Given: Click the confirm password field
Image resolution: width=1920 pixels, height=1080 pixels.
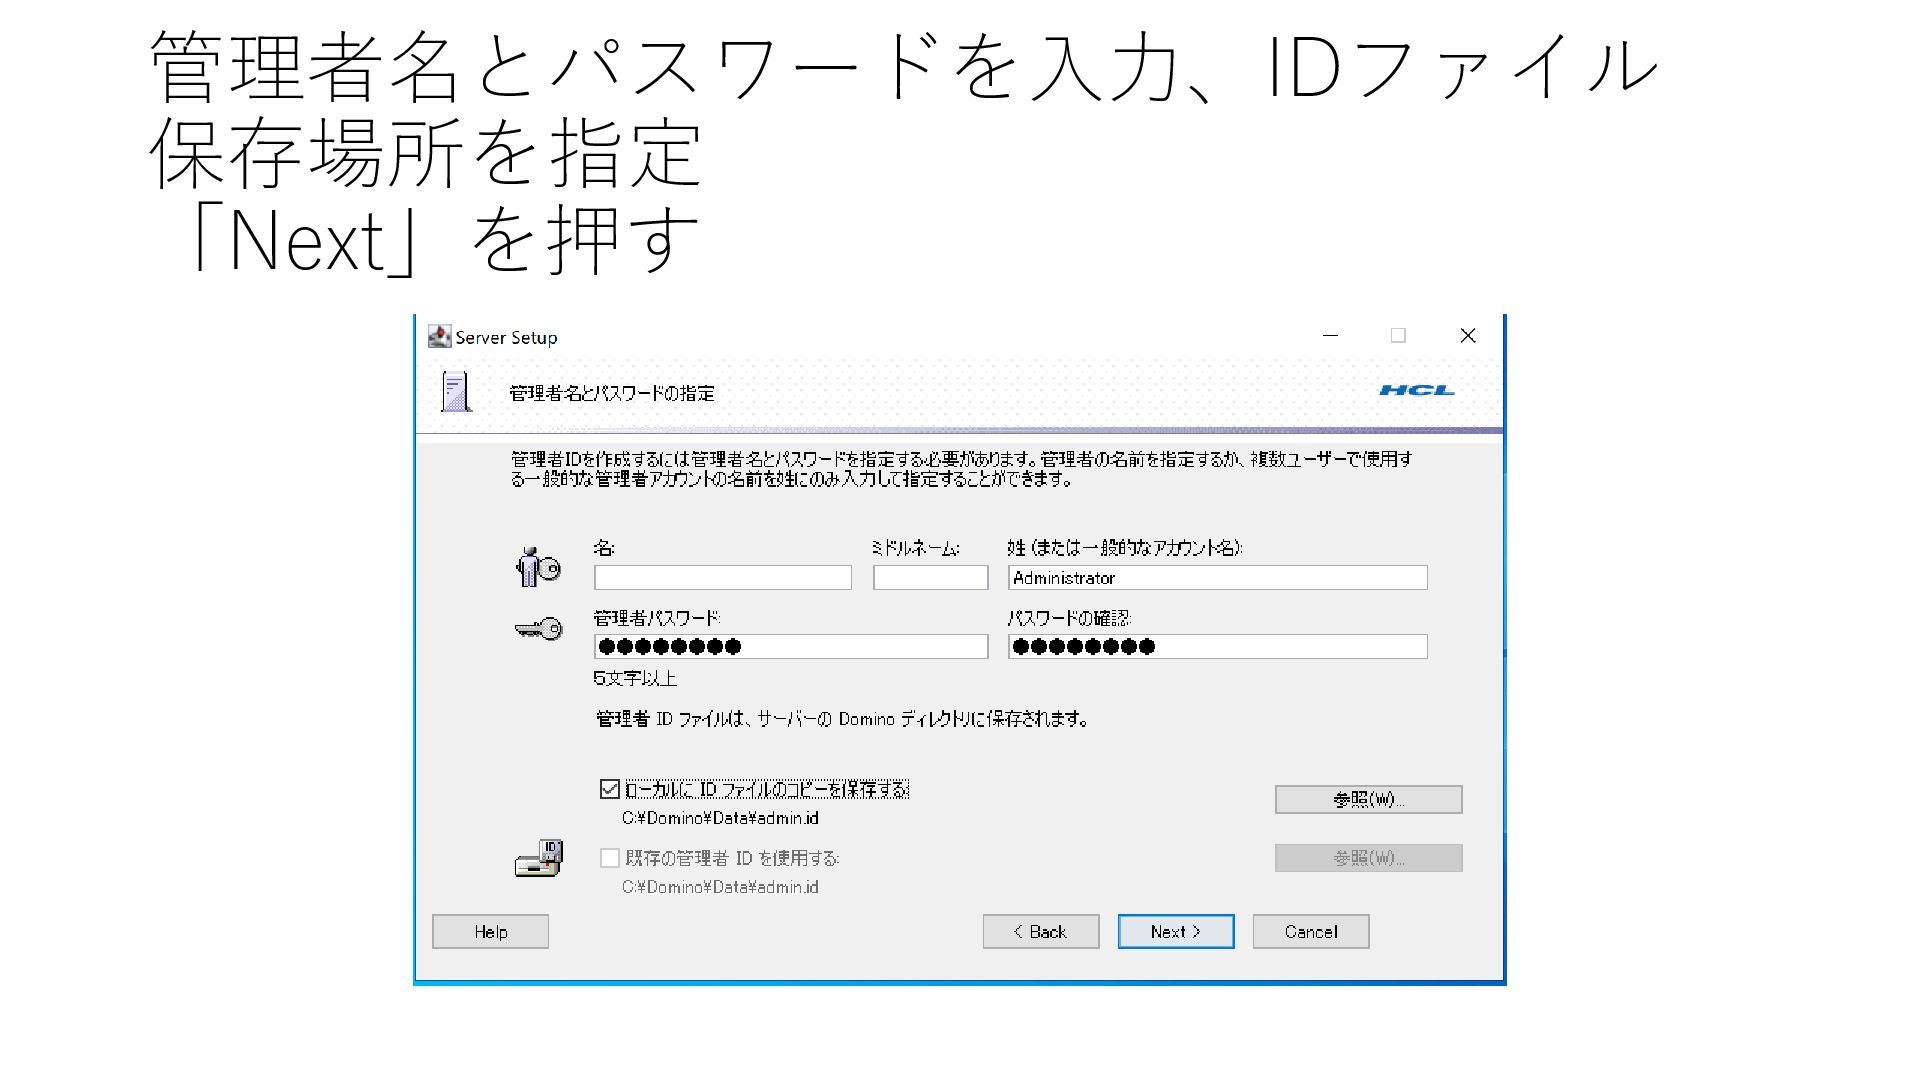Looking at the screenshot, I should [1216, 647].
